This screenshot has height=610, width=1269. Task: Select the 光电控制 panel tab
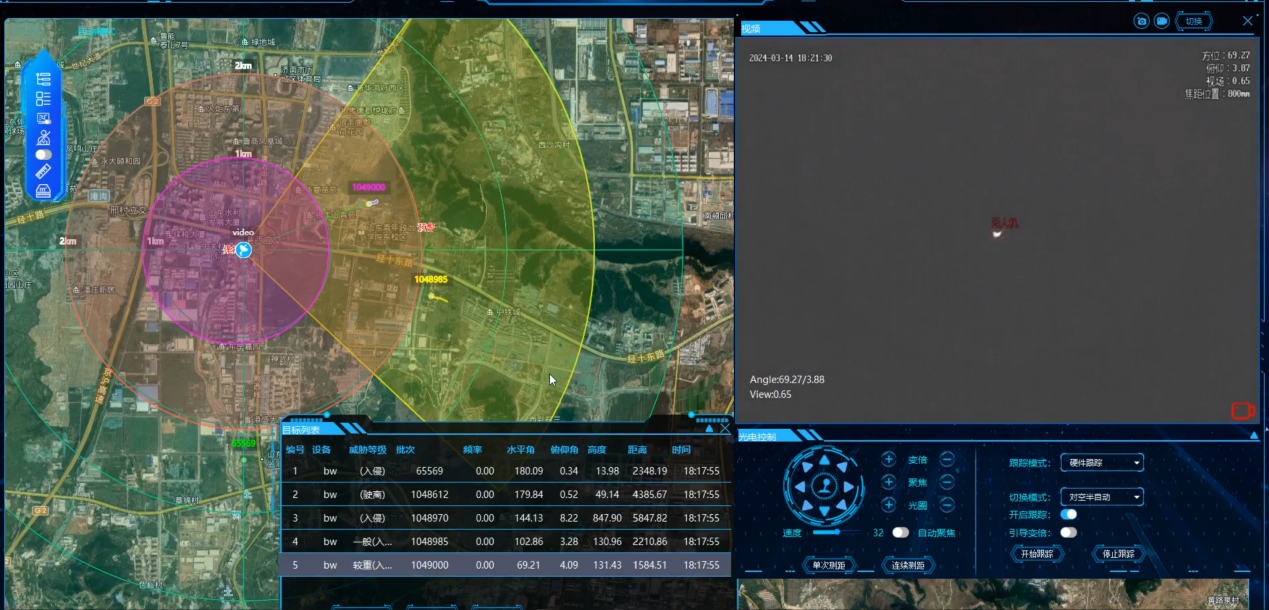click(758, 436)
